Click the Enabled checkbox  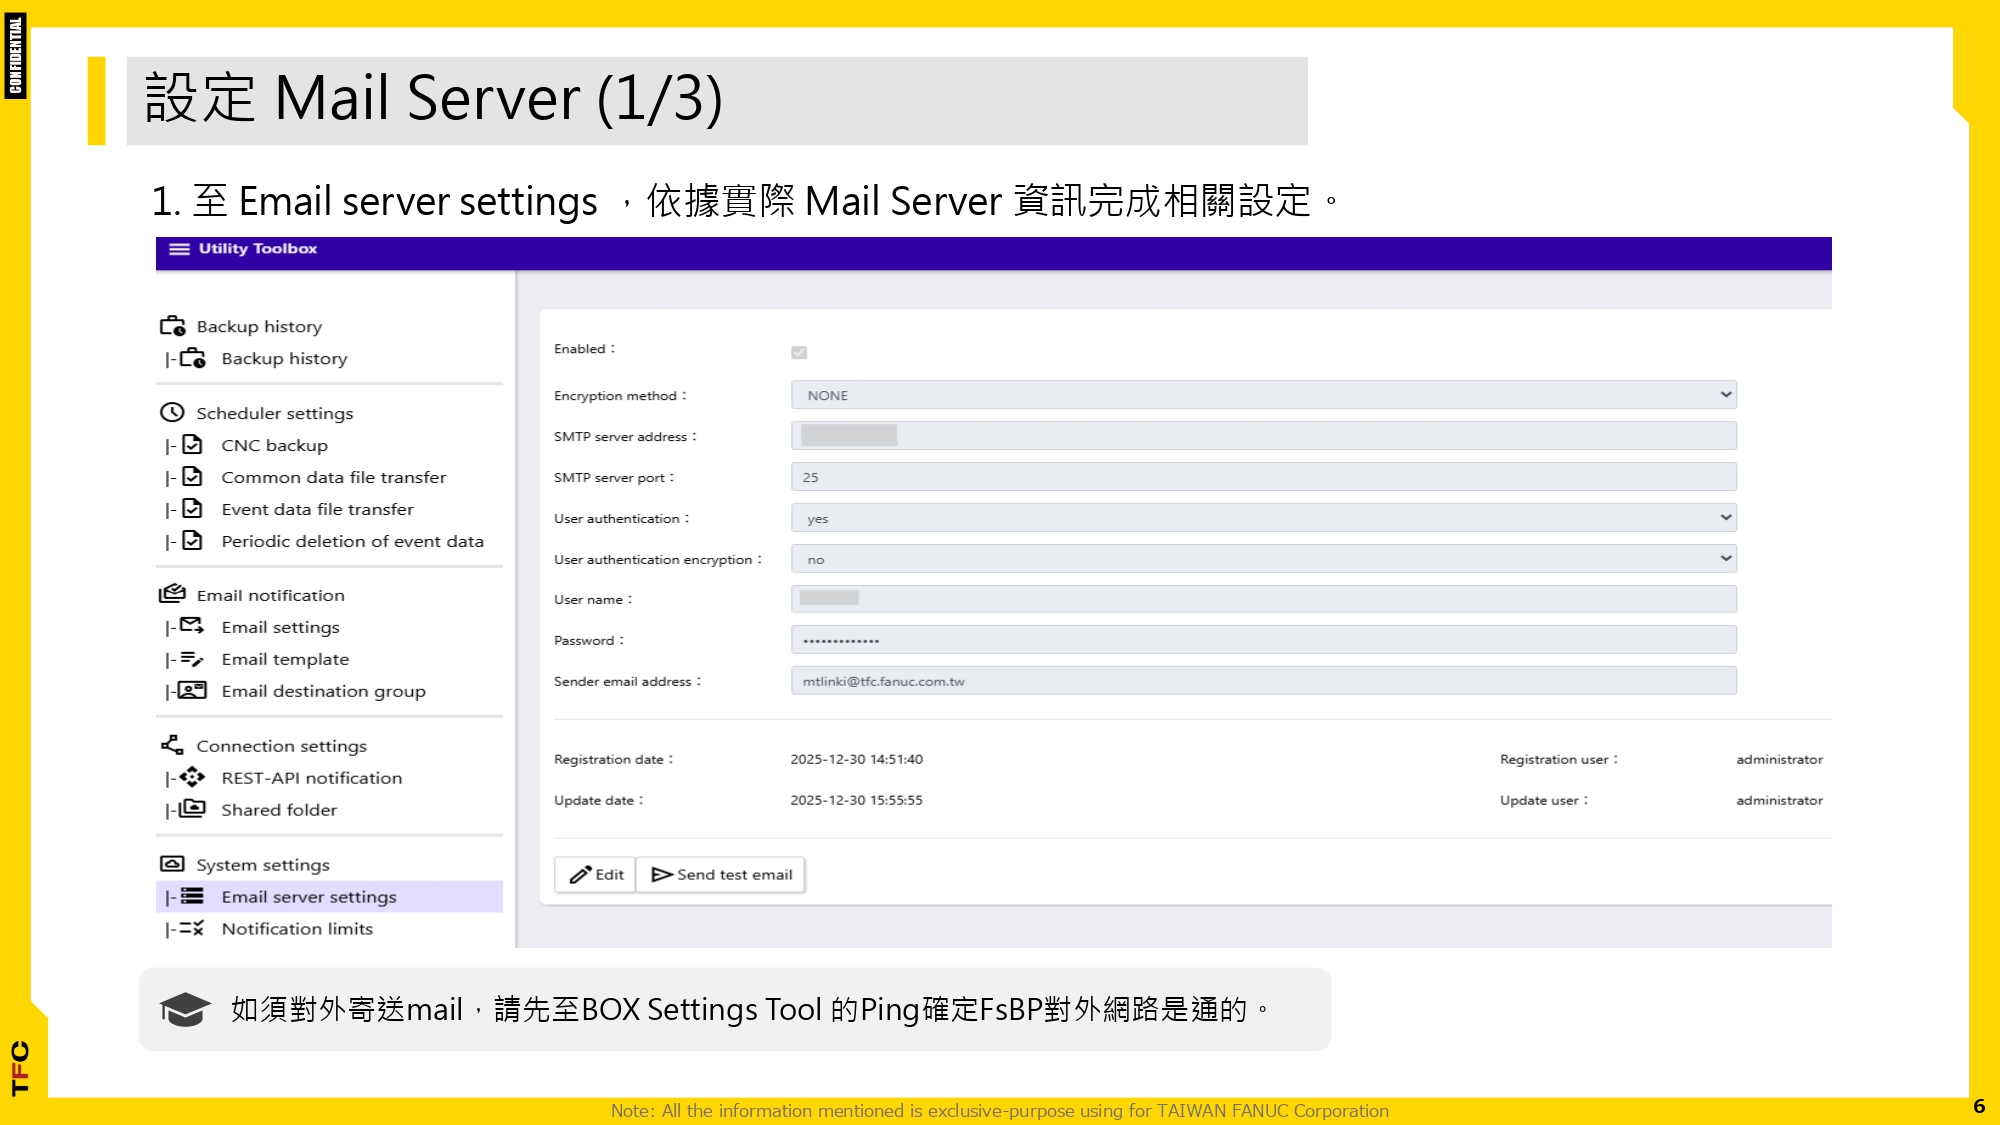(x=799, y=351)
